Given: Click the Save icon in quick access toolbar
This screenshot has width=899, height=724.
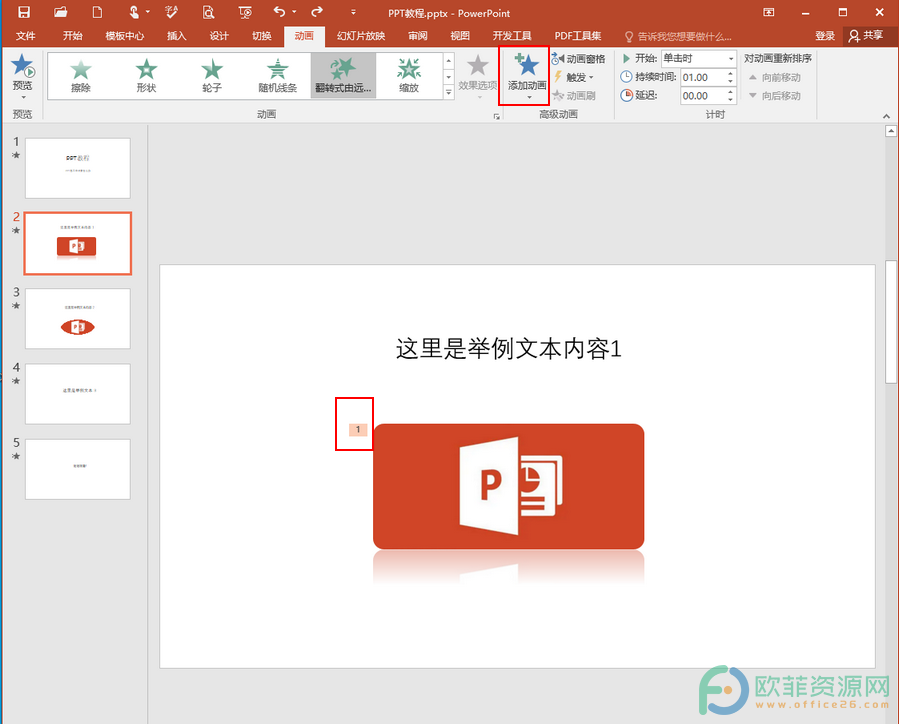Looking at the screenshot, I should [x=24, y=12].
